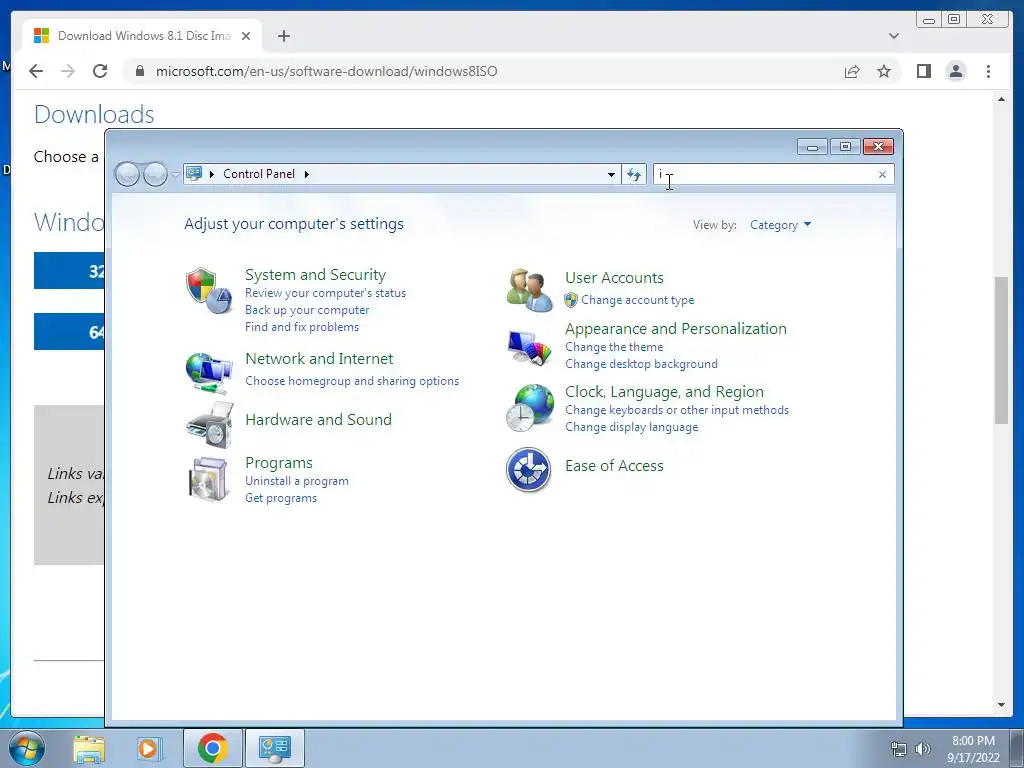Close the Download Windows 8.1 tab

(x=246, y=36)
